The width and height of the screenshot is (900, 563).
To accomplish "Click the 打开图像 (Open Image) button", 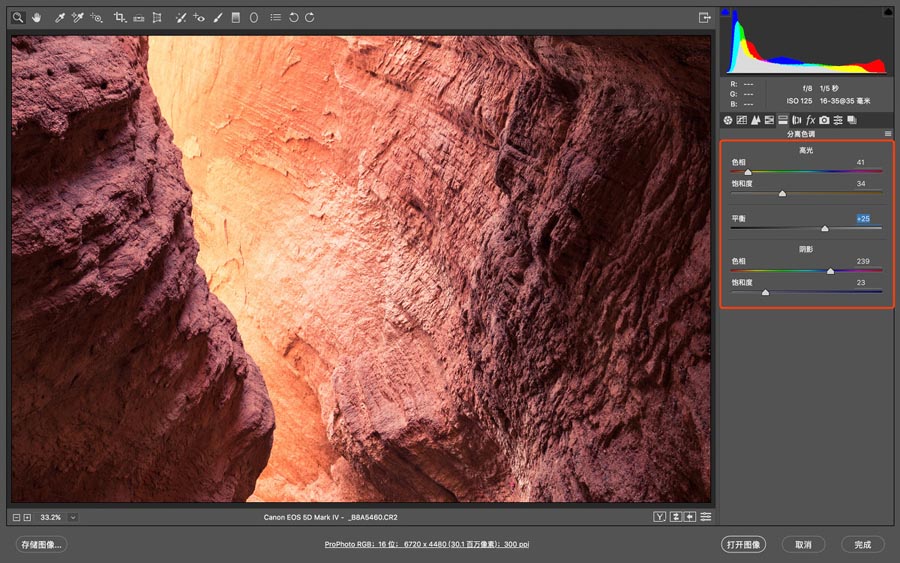I will [743, 545].
